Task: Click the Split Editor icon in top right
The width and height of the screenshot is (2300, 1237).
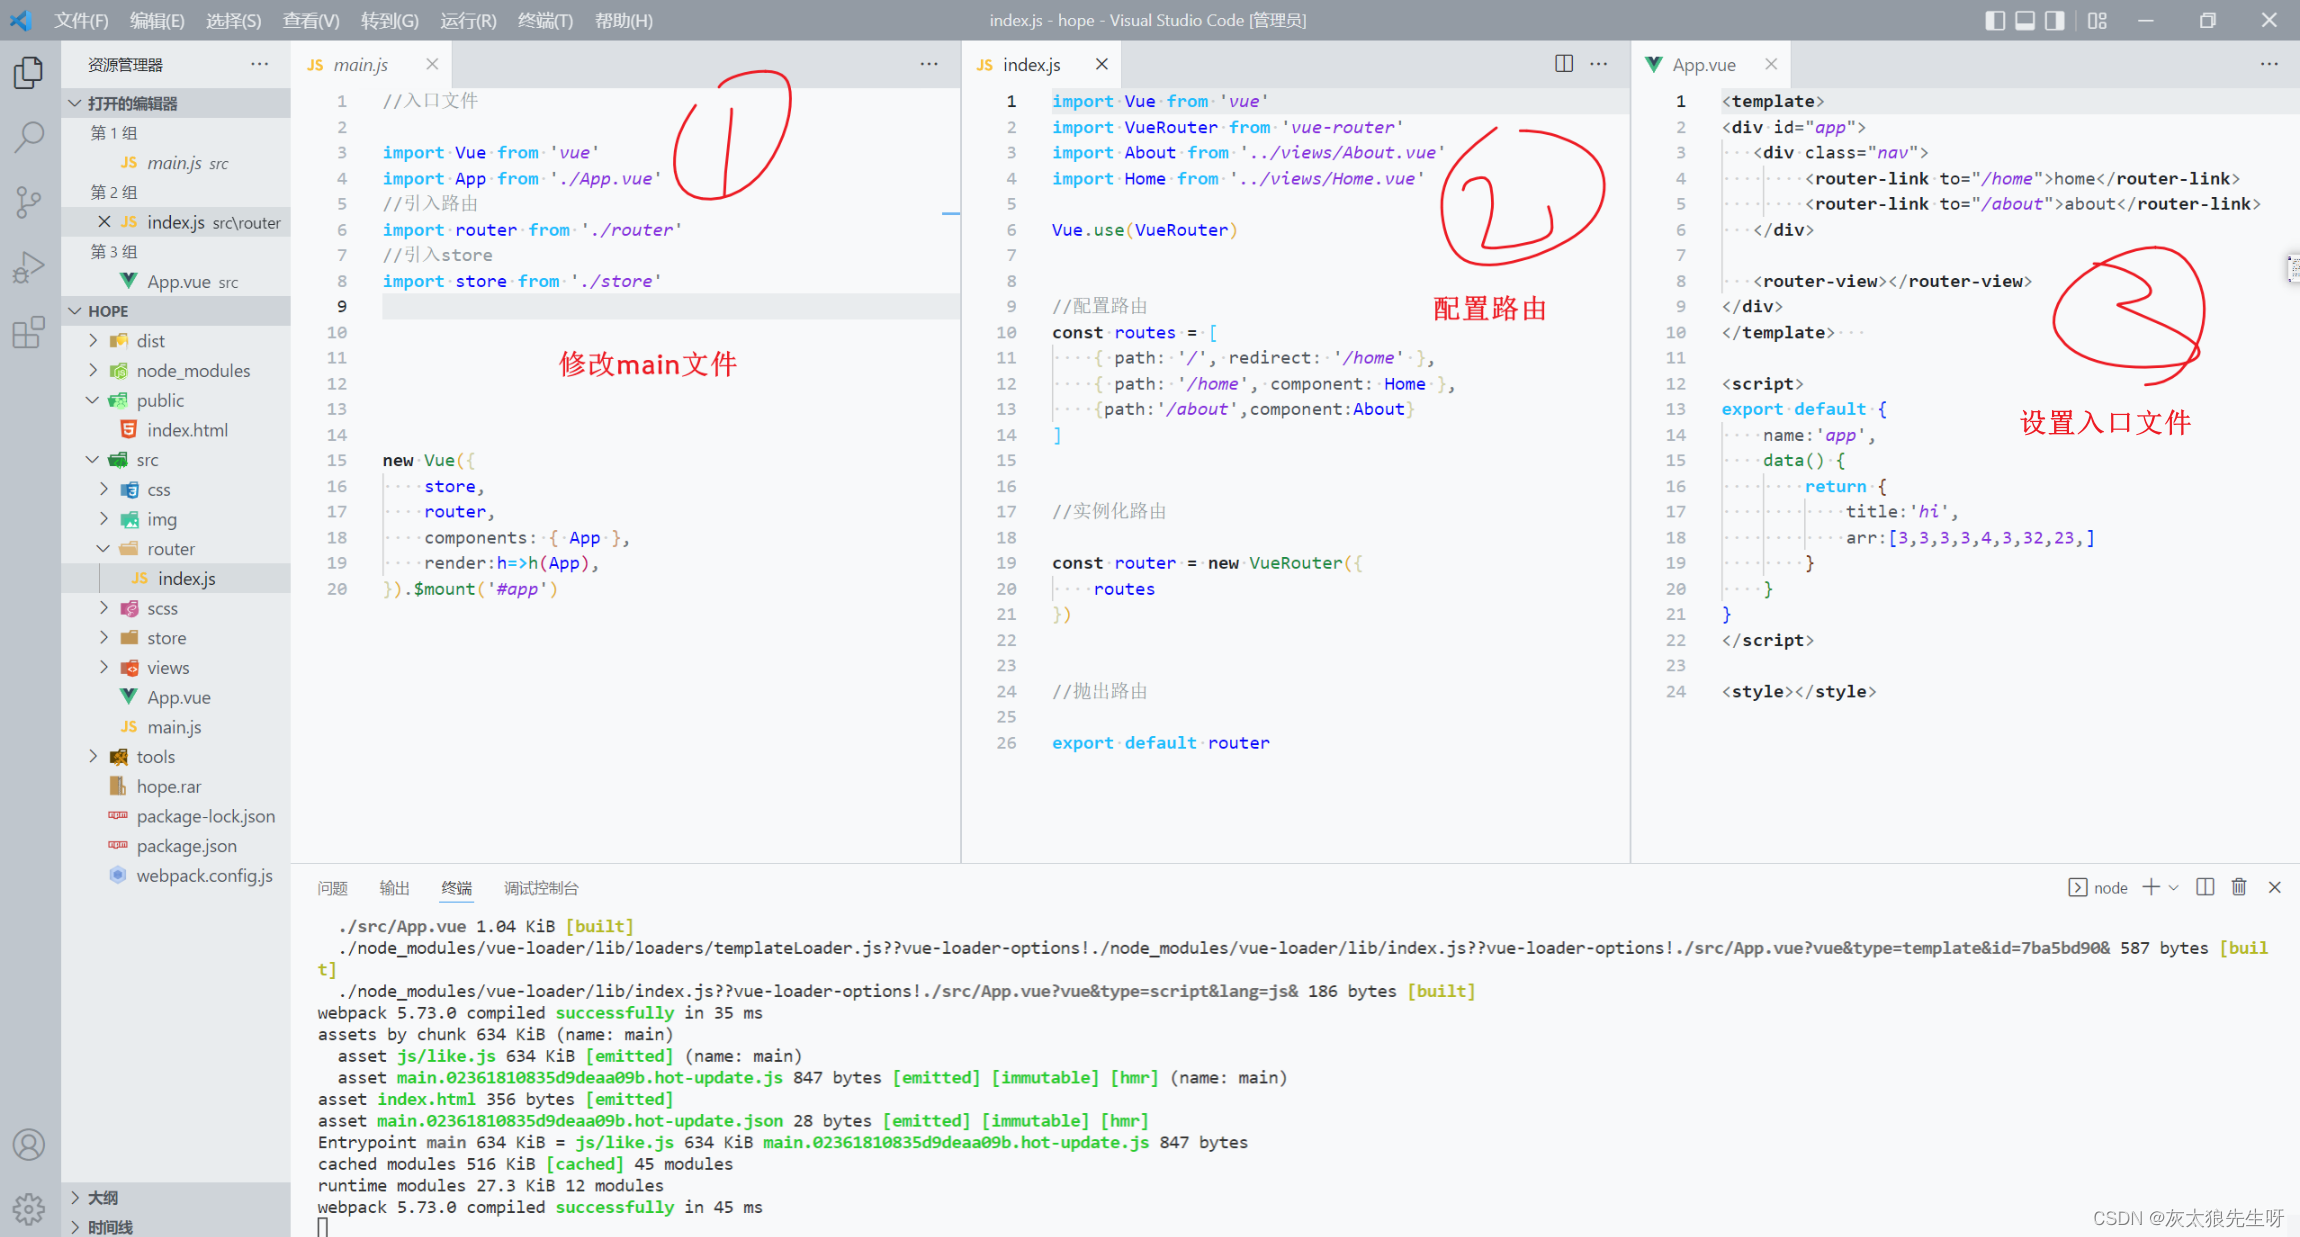Action: pyautogui.click(x=1563, y=64)
